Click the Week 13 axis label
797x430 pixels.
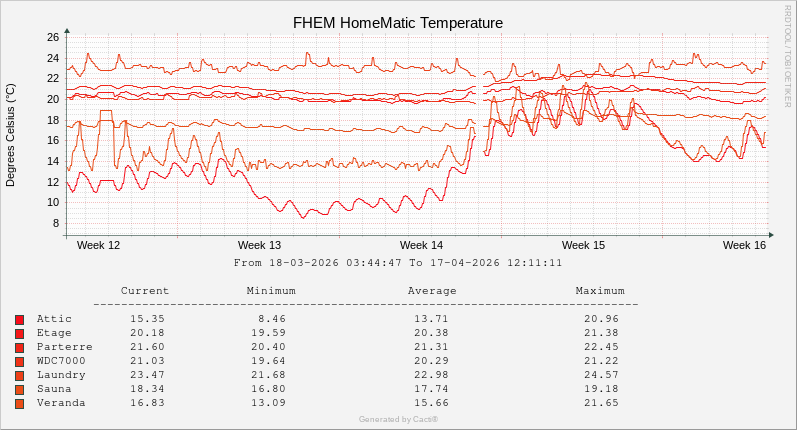pyautogui.click(x=259, y=245)
